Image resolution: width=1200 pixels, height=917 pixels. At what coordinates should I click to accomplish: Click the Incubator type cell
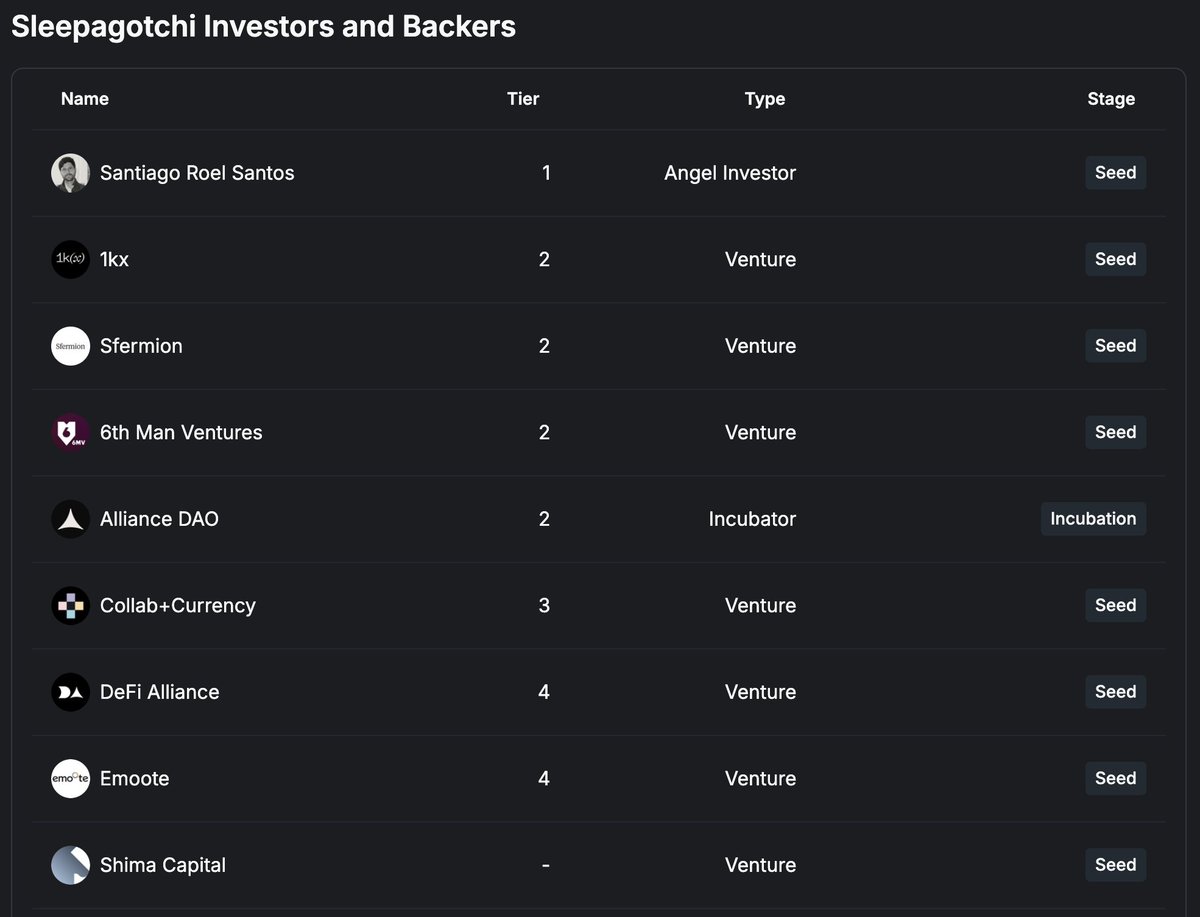(752, 519)
